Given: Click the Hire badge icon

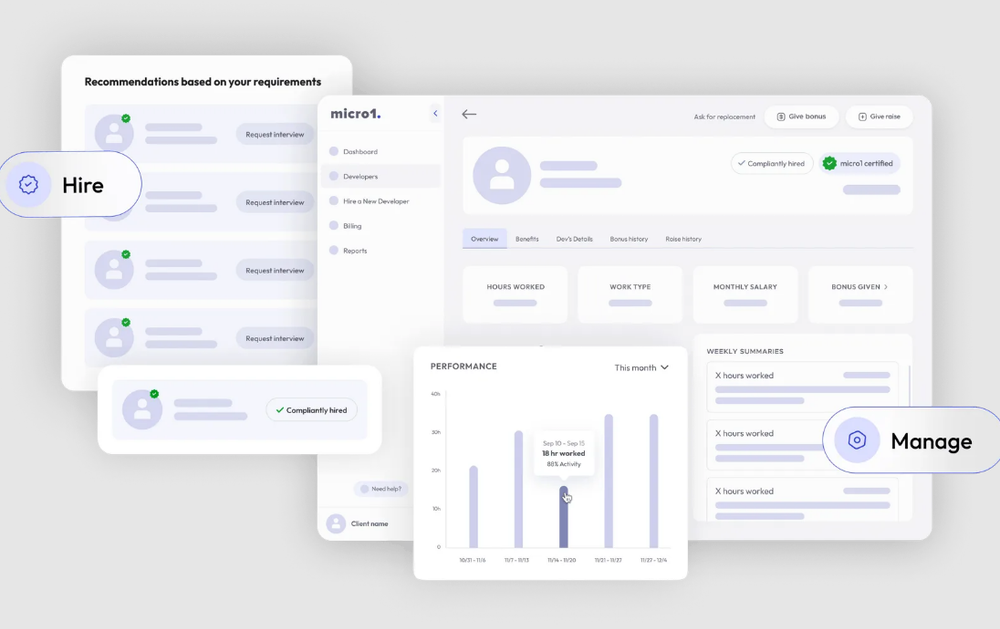Looking at the screenshot, I should pos(28,185).
